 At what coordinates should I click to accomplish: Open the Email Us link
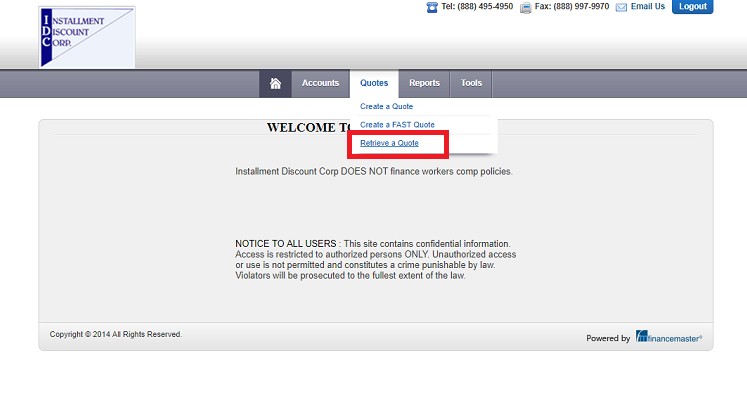647,7
